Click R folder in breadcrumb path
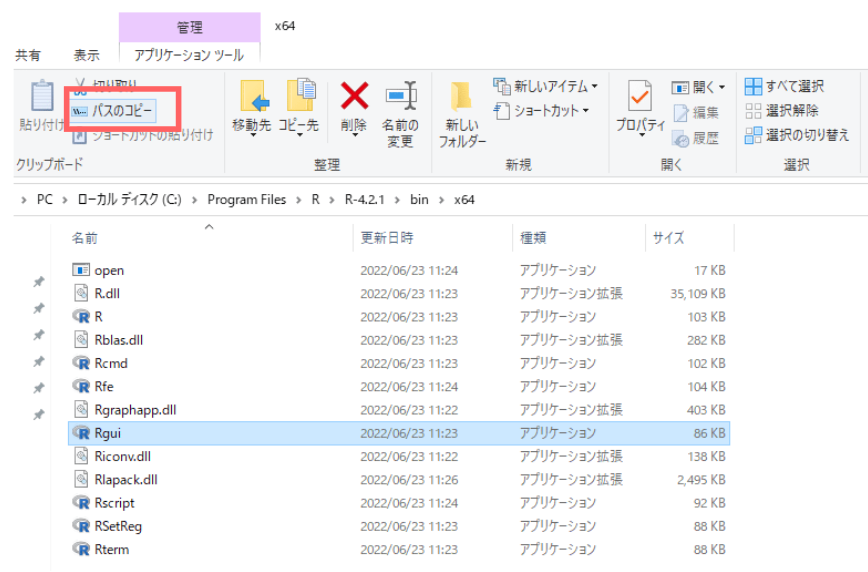The height and width of the screenshot is (572, 868). 316,199
